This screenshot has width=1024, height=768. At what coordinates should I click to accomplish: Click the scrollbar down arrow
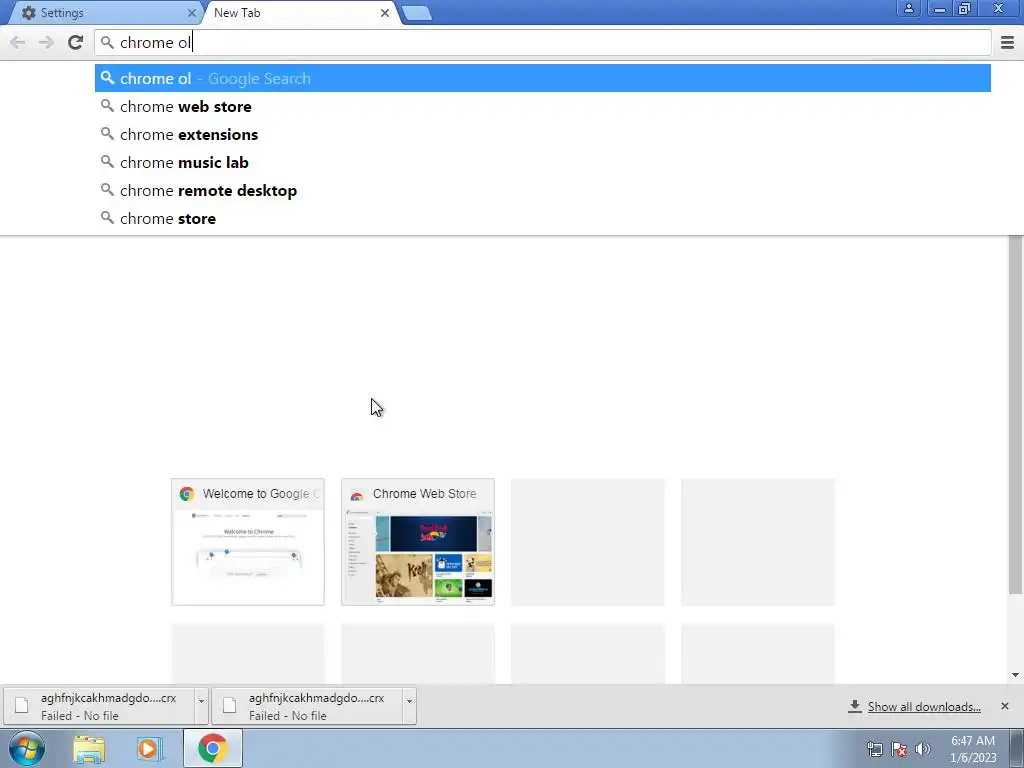point(1015,675)
